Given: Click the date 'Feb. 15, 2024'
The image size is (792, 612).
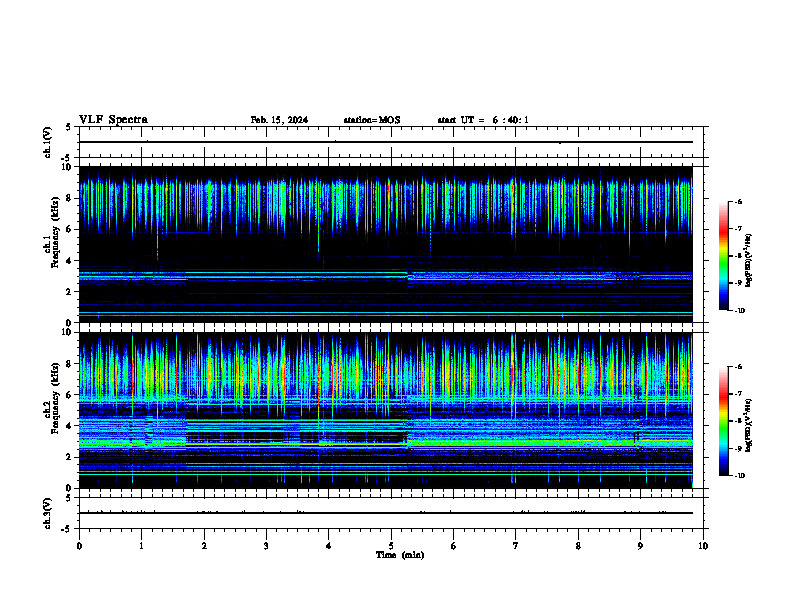Looking at the screenshot, I should pos(279,120).
